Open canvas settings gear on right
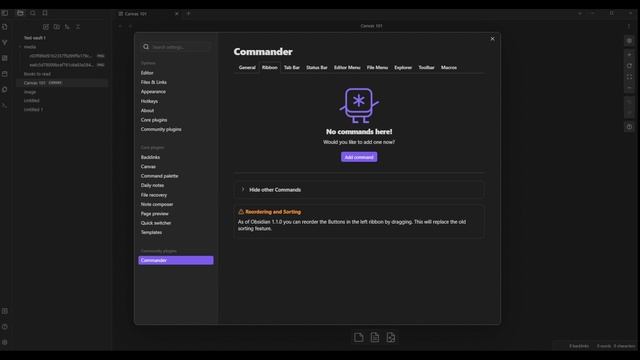The width and height of the screenshot is (640, 360). (629, 41)
